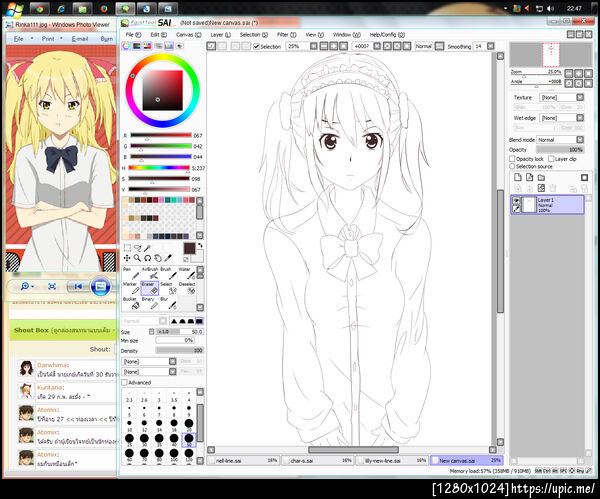Activate the rotate view tool
600x499 pixels.
click(x=147, y=258)
